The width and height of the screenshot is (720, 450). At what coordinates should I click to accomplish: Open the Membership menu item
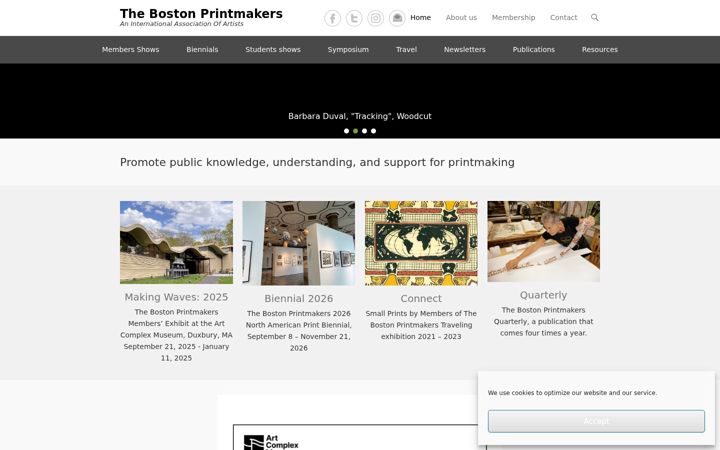click(x=513, y=17)
